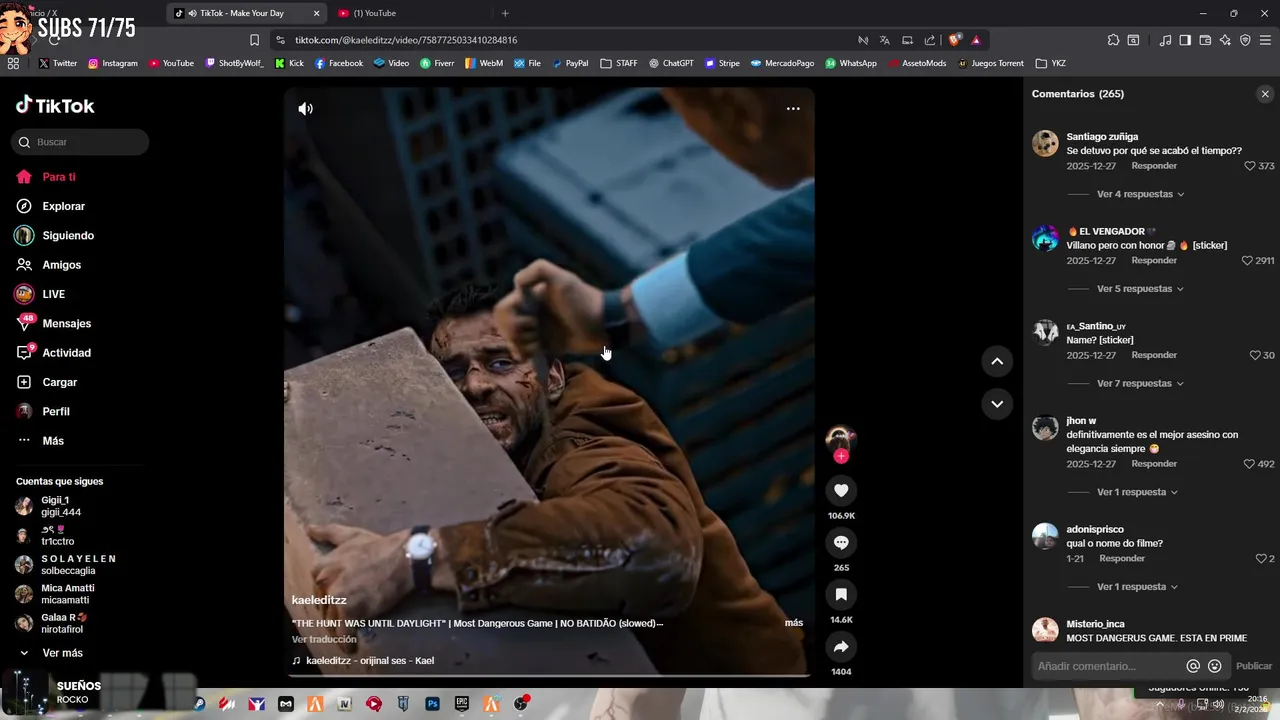
Task: Focus the Buscar search field
Action: pos(80,142)
